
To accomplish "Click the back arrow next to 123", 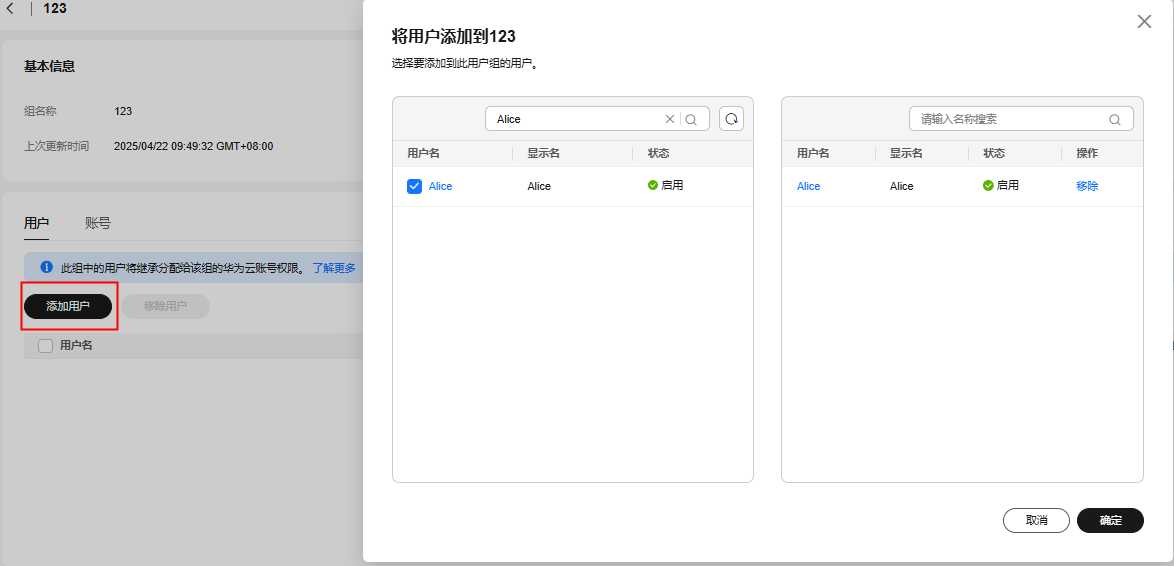I will click(10, 9).
